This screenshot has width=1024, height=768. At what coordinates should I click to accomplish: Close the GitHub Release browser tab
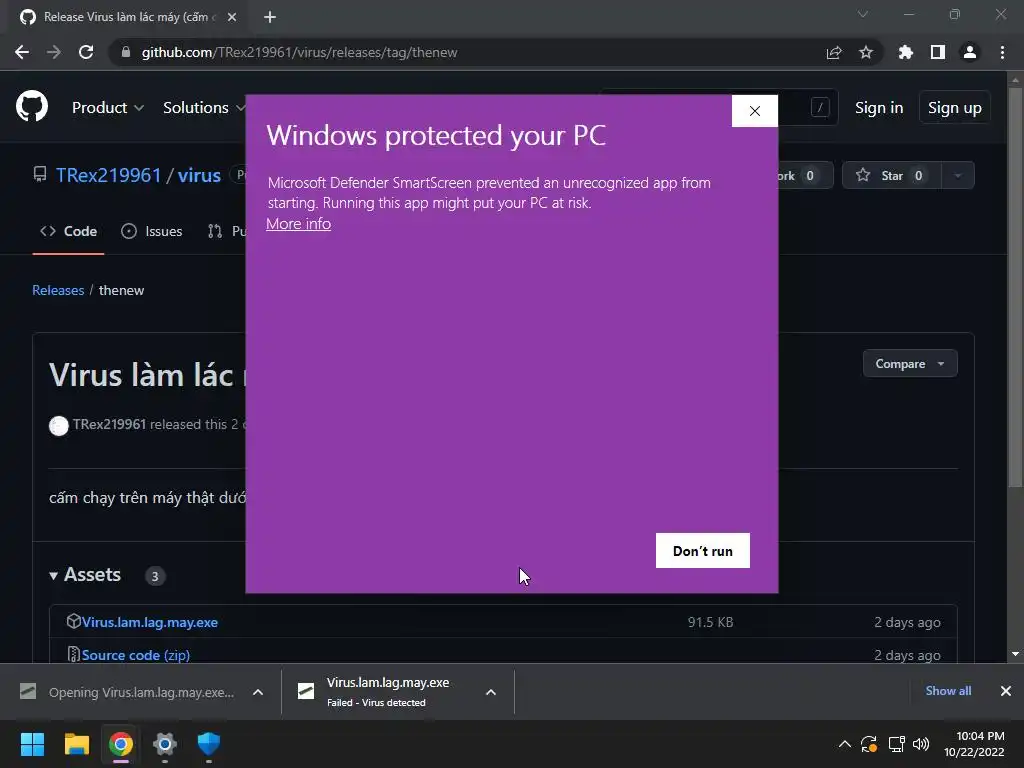pos(232,17)
